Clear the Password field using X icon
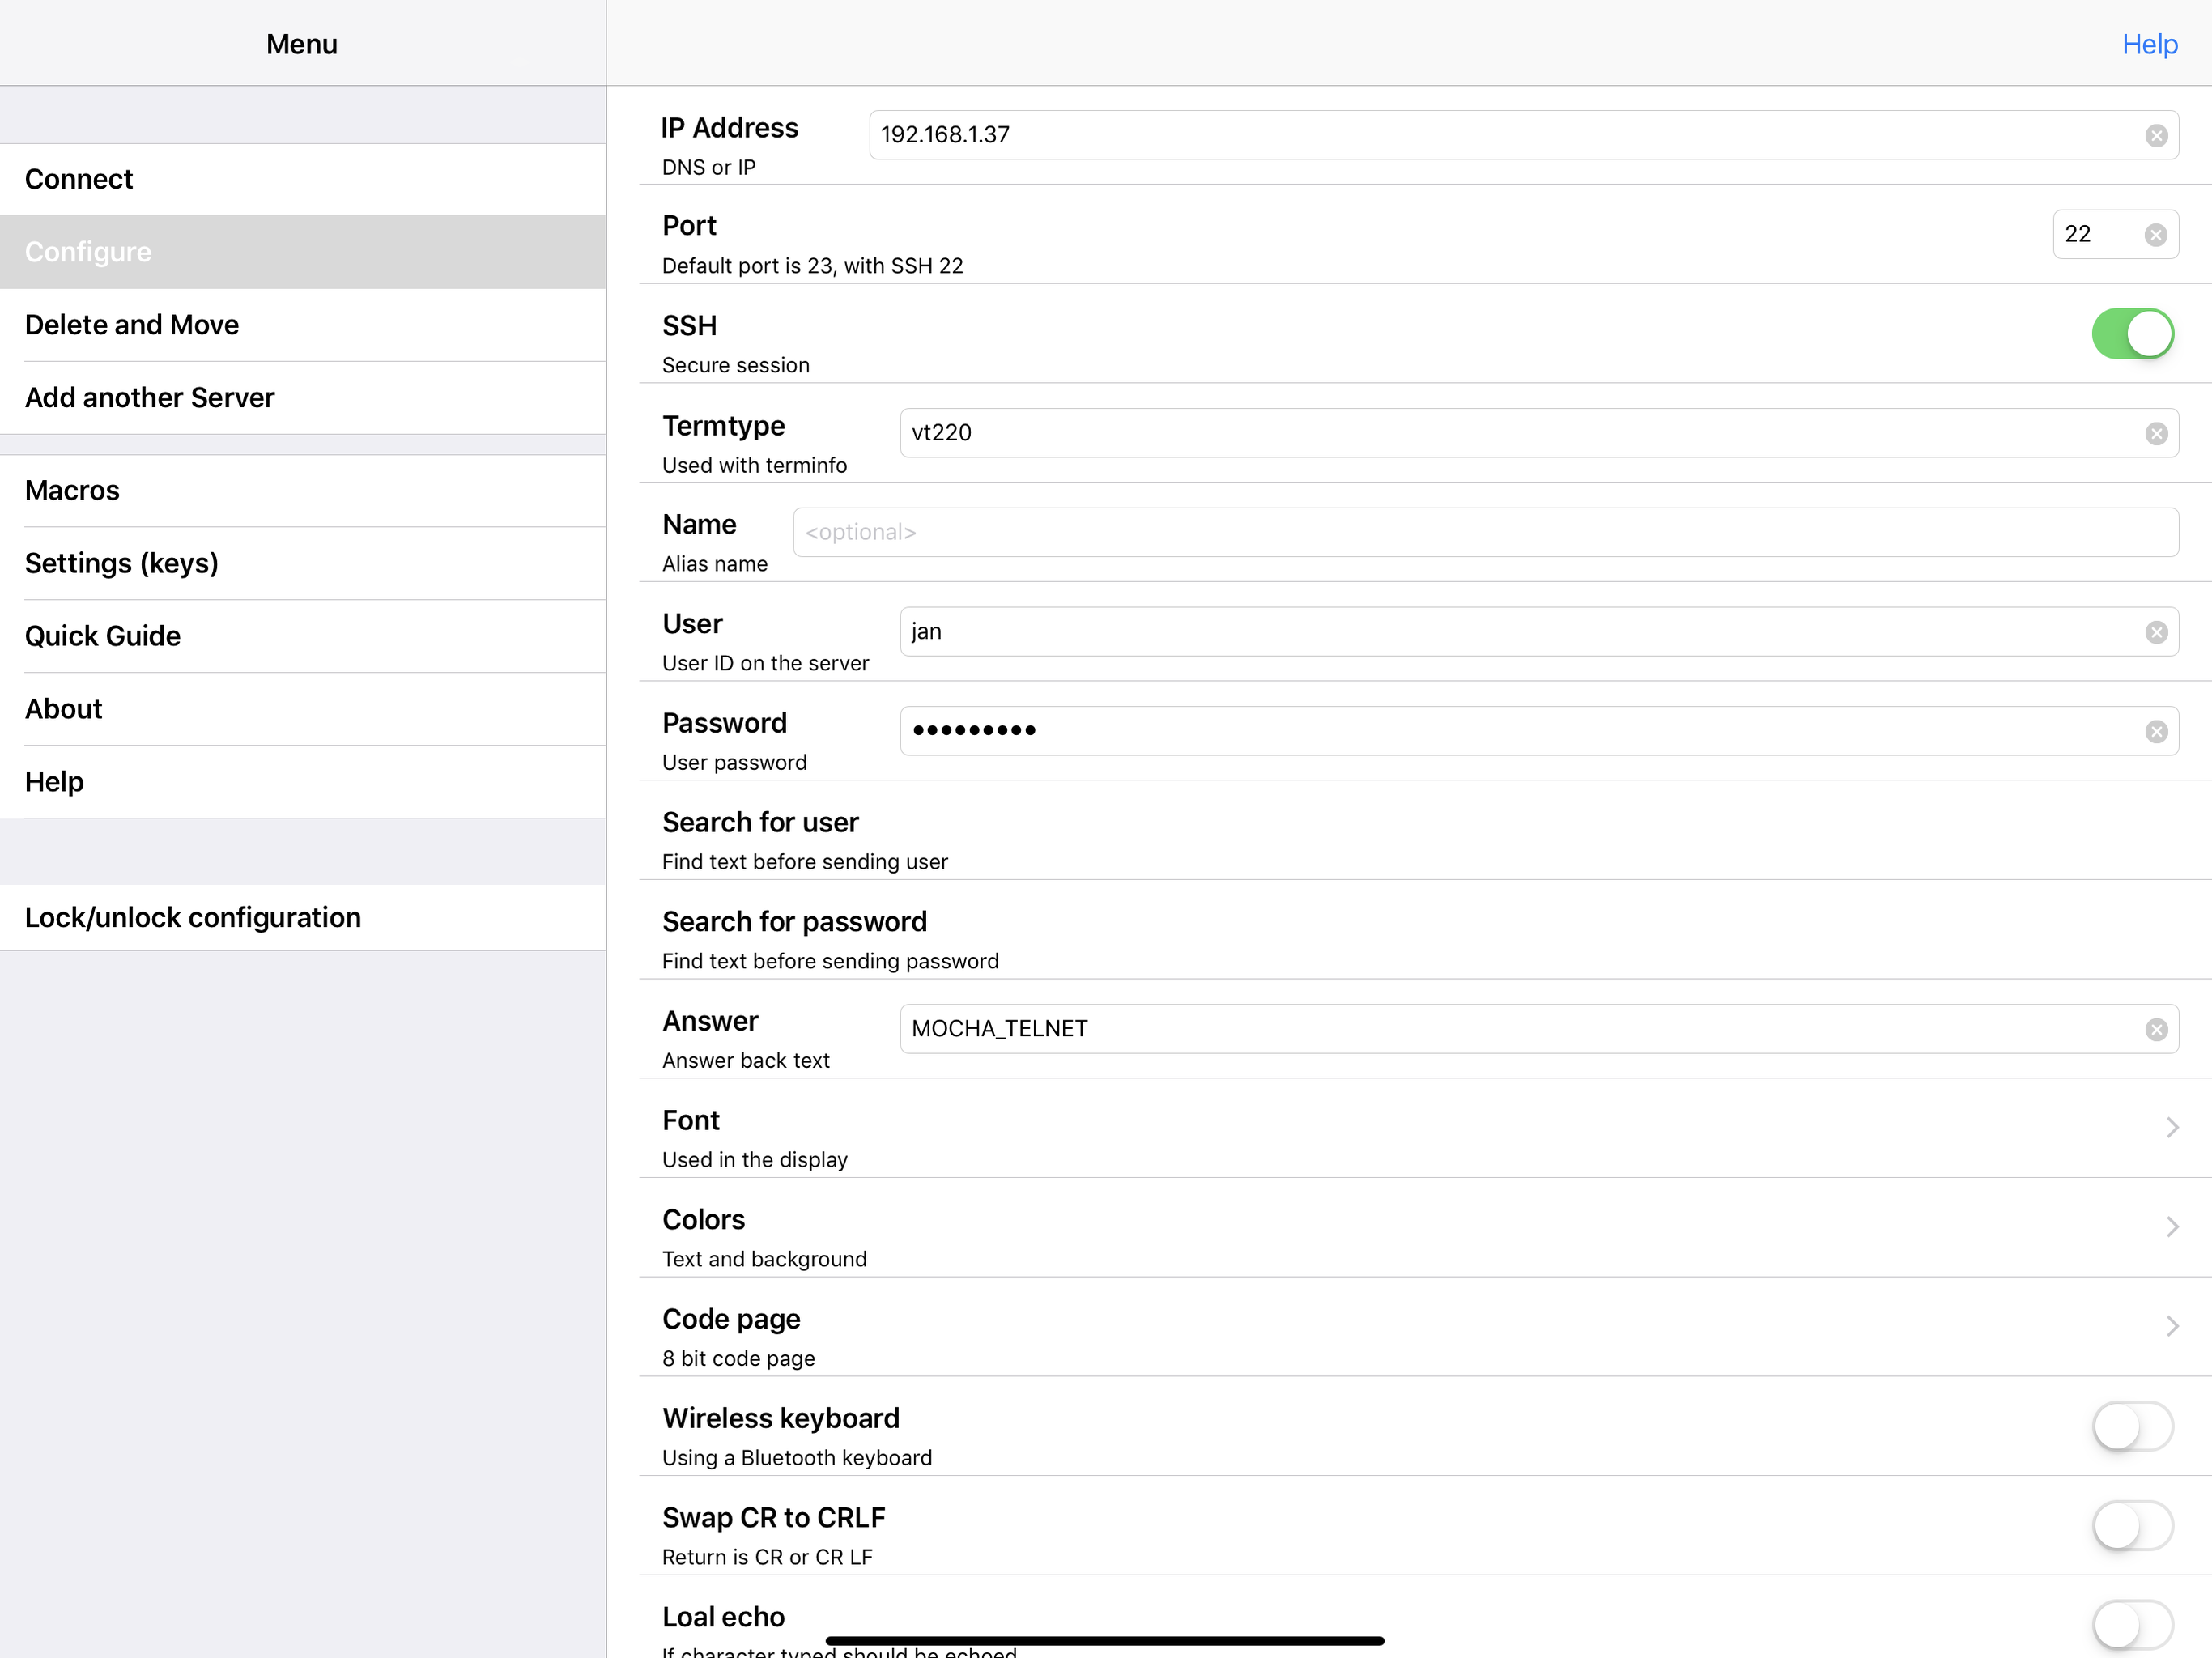 tap(2155, 731)
